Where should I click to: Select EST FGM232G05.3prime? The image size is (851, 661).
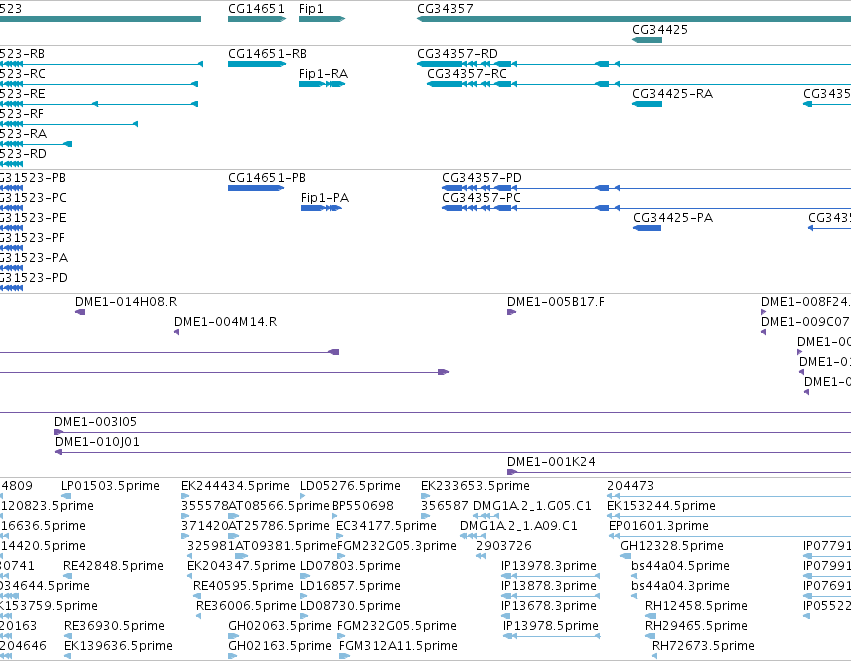[x=397, y=546]
